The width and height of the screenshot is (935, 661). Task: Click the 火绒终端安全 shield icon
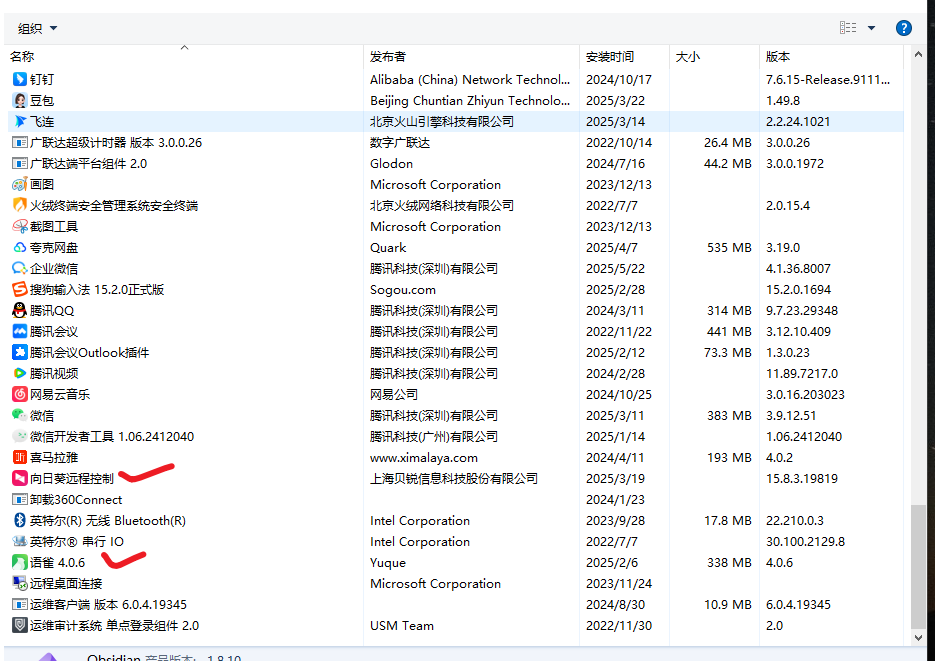pos(20,205)
